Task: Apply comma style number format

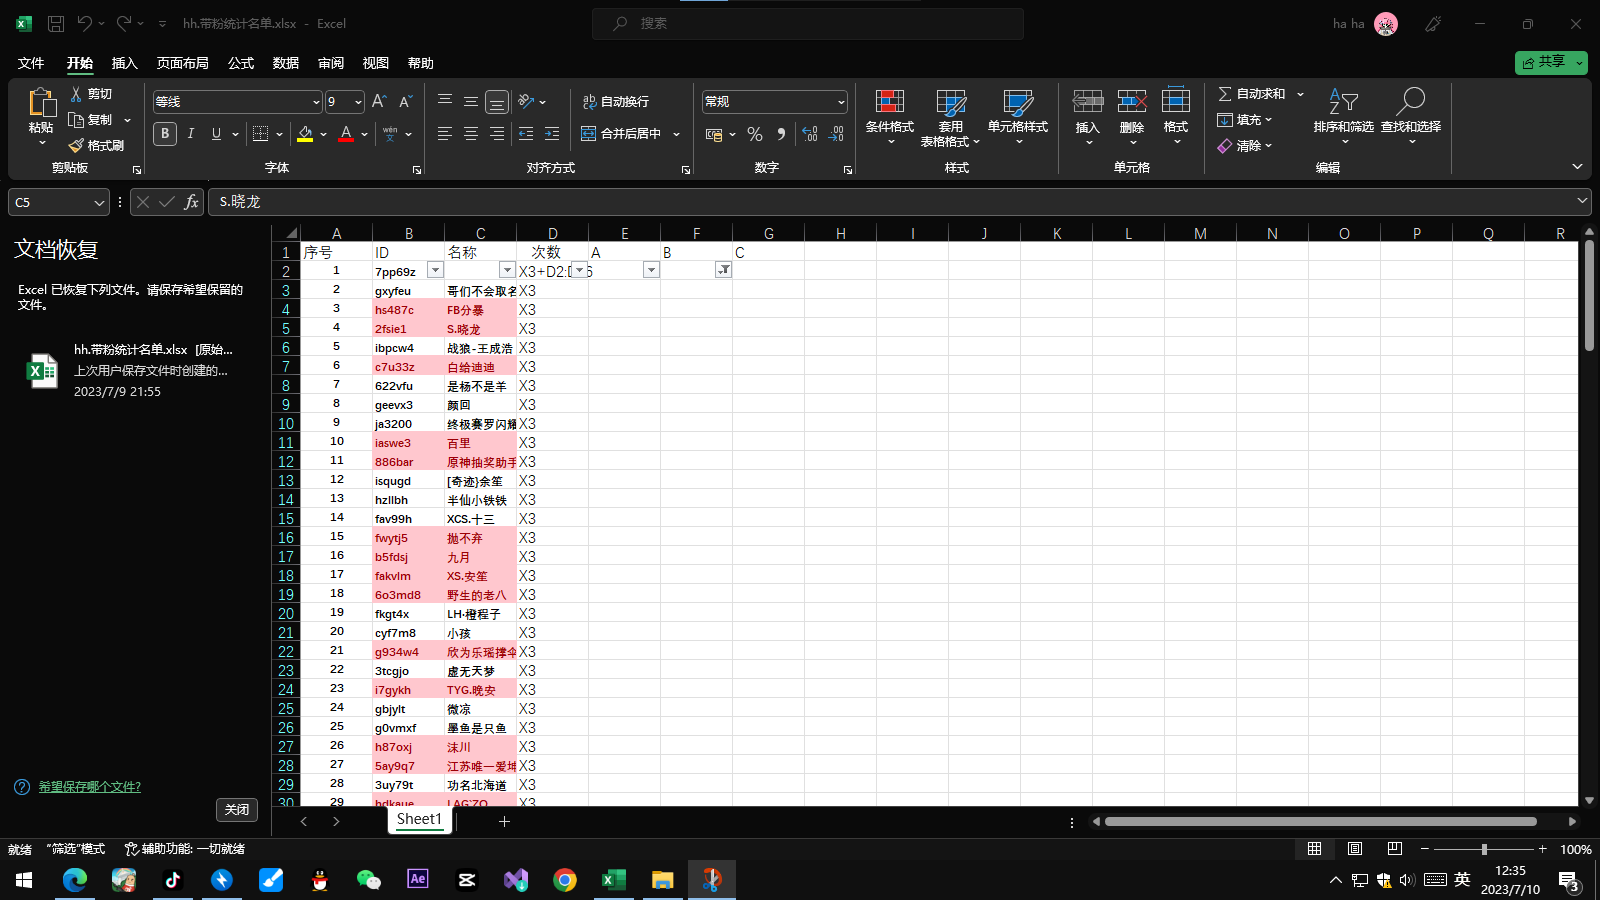Action: [x=781, y=134]
